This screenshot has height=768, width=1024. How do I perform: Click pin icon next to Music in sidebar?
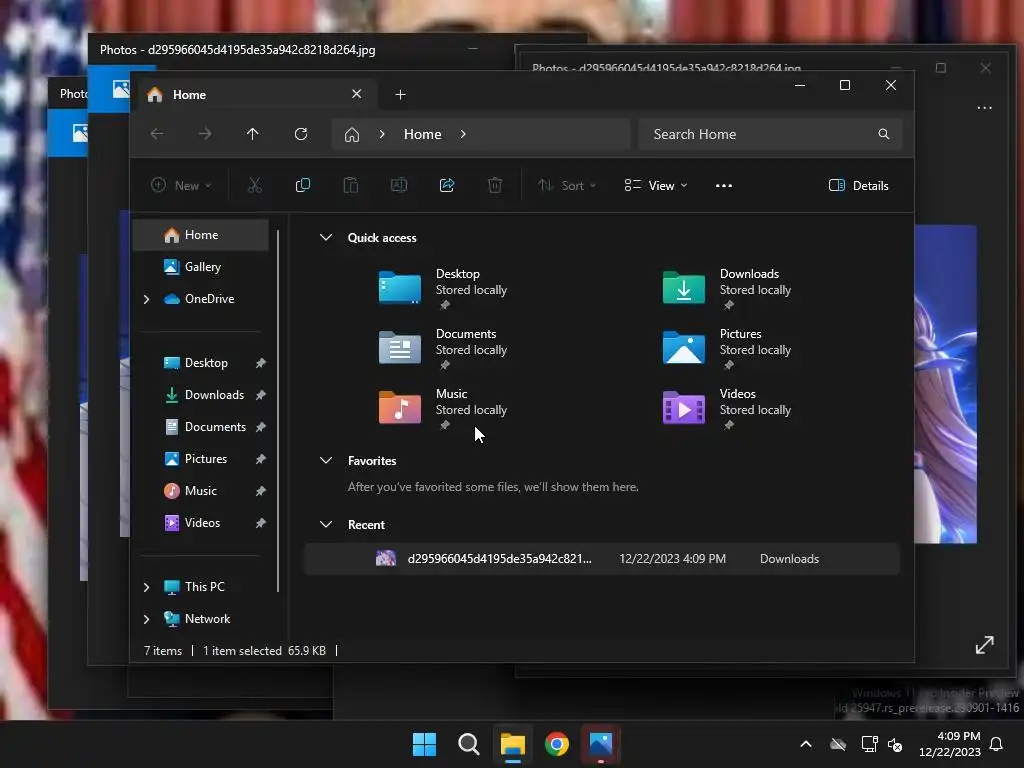(x=261, y=491)
